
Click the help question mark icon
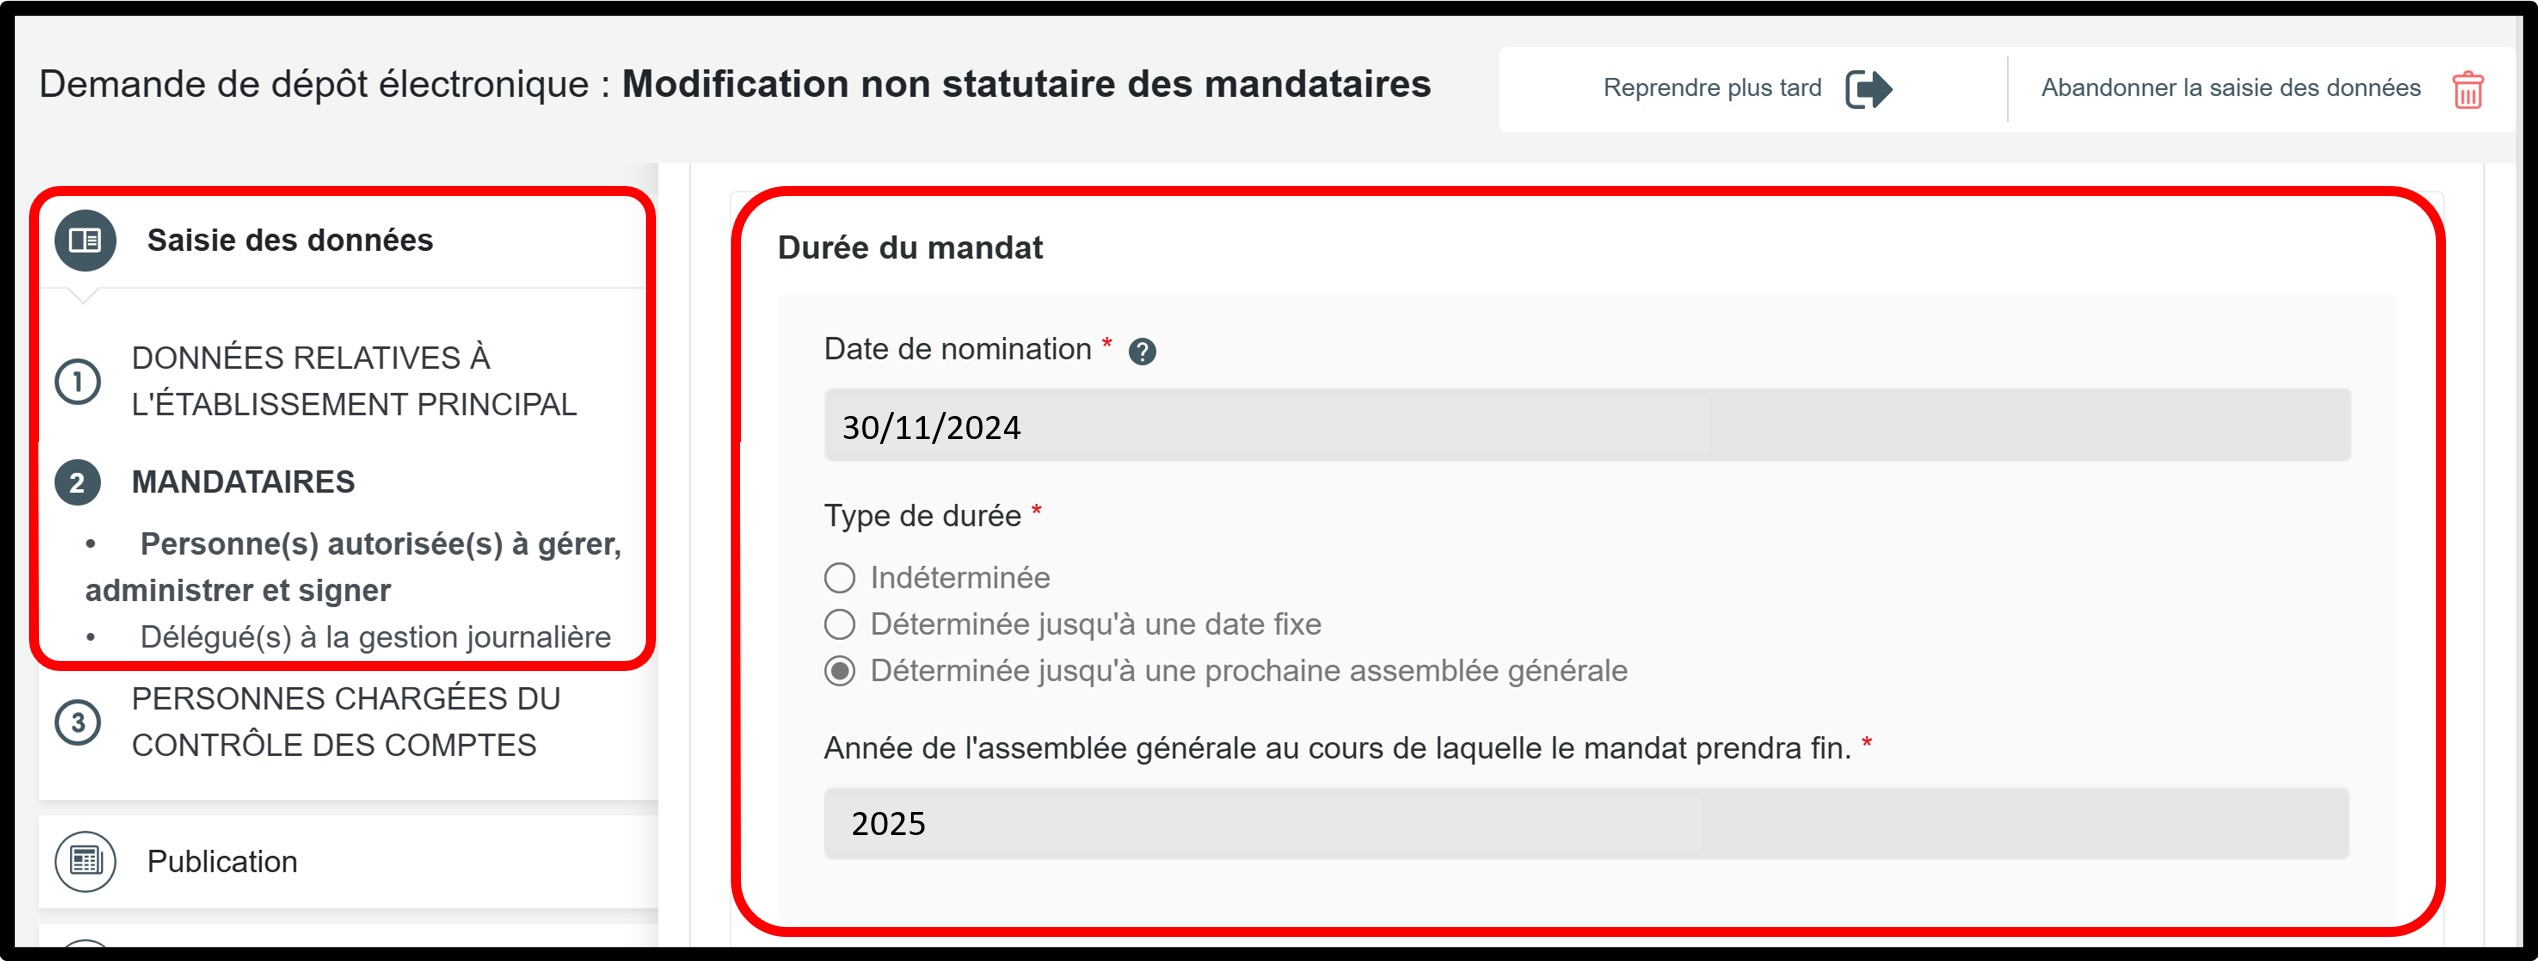(1142, 351)
